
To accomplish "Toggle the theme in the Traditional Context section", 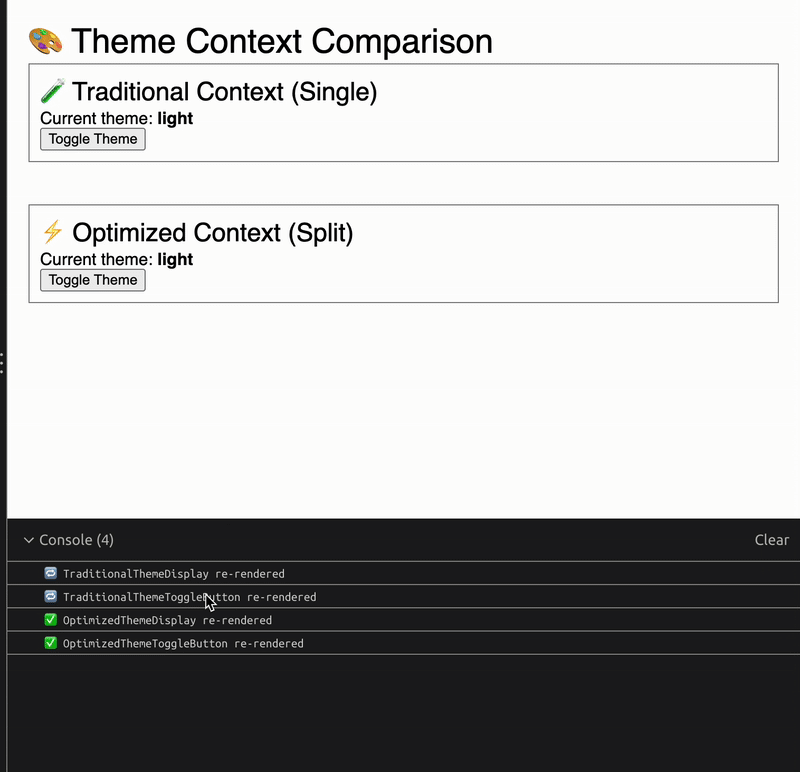I will (93, 139).
